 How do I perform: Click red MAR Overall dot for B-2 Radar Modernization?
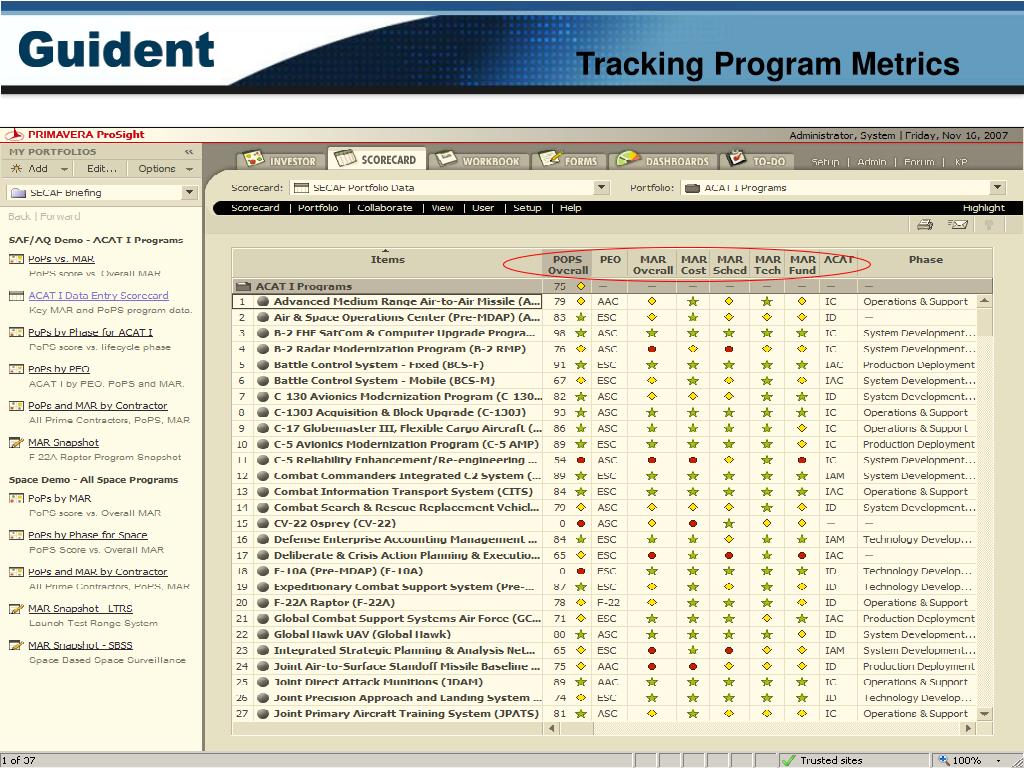tap(652, 349)
